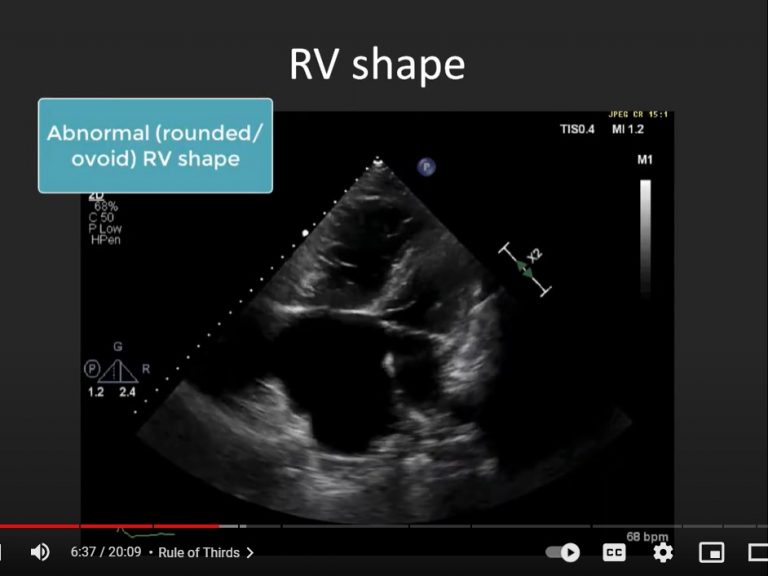The height and width of the screenshot is (576, 768).
Task: Switch to miniplayer mode
Action: click(711, 552)
